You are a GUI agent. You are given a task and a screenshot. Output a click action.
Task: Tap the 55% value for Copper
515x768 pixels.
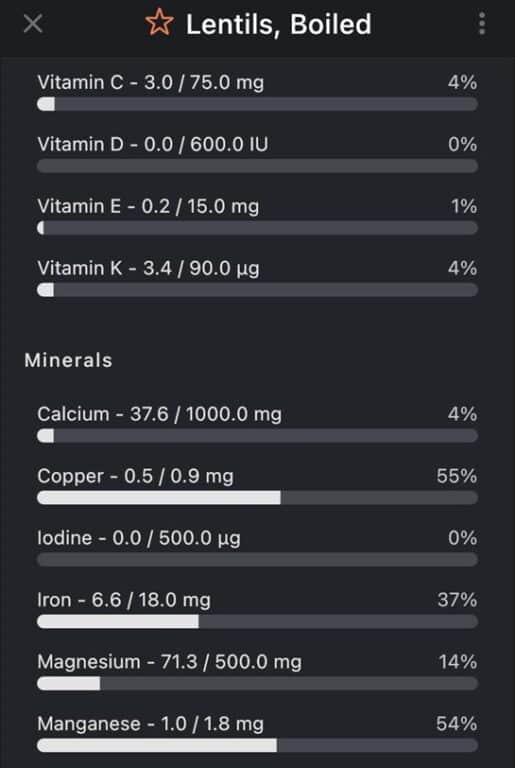457,476
